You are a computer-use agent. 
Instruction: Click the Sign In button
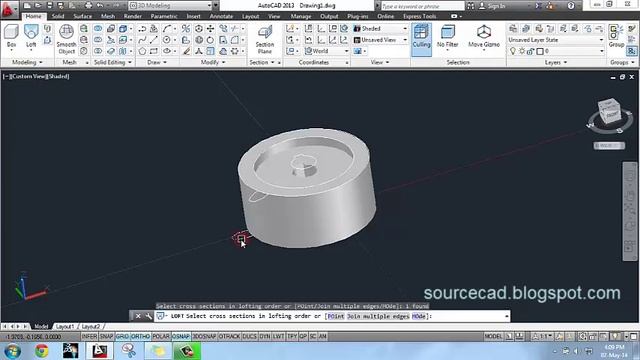(x=492, y=6)
